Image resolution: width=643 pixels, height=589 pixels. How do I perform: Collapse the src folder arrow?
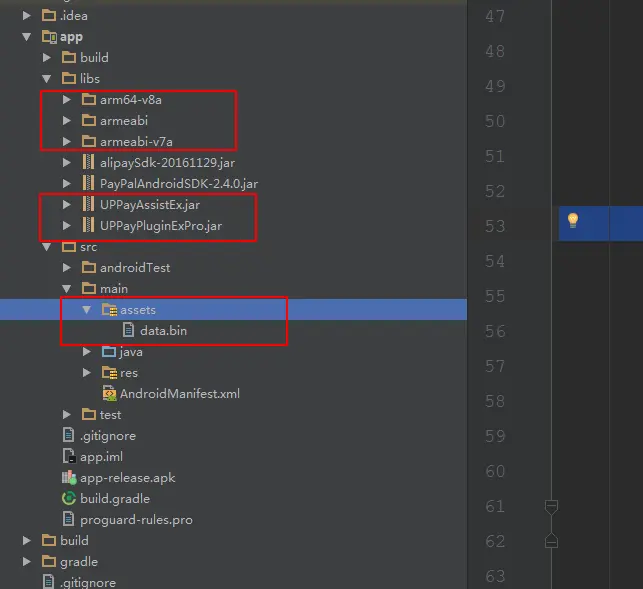[x=47, y=247]
